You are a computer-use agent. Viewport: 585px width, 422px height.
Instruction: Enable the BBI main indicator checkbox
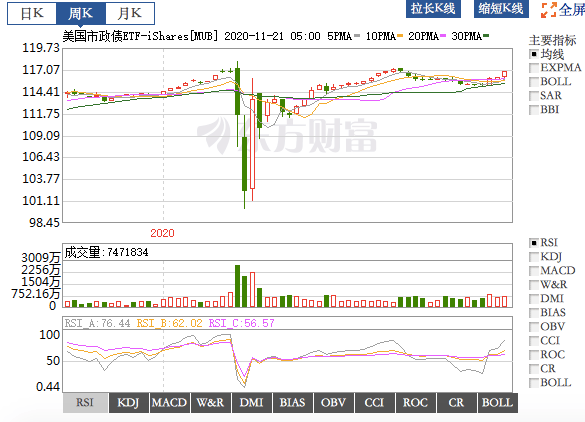point(534,110)
